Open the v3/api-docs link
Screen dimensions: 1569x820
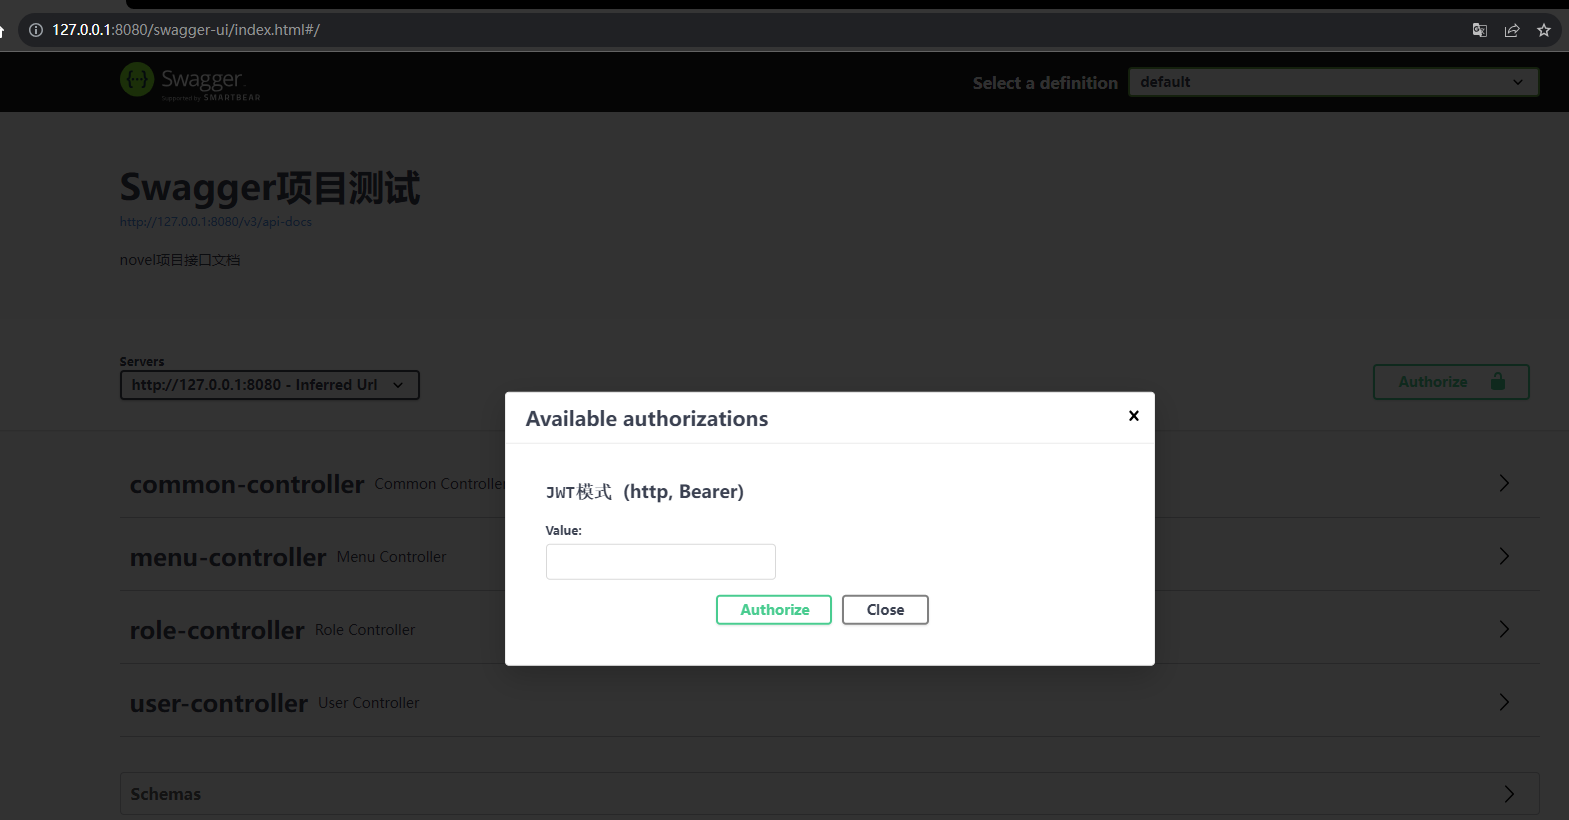[216, 222]
